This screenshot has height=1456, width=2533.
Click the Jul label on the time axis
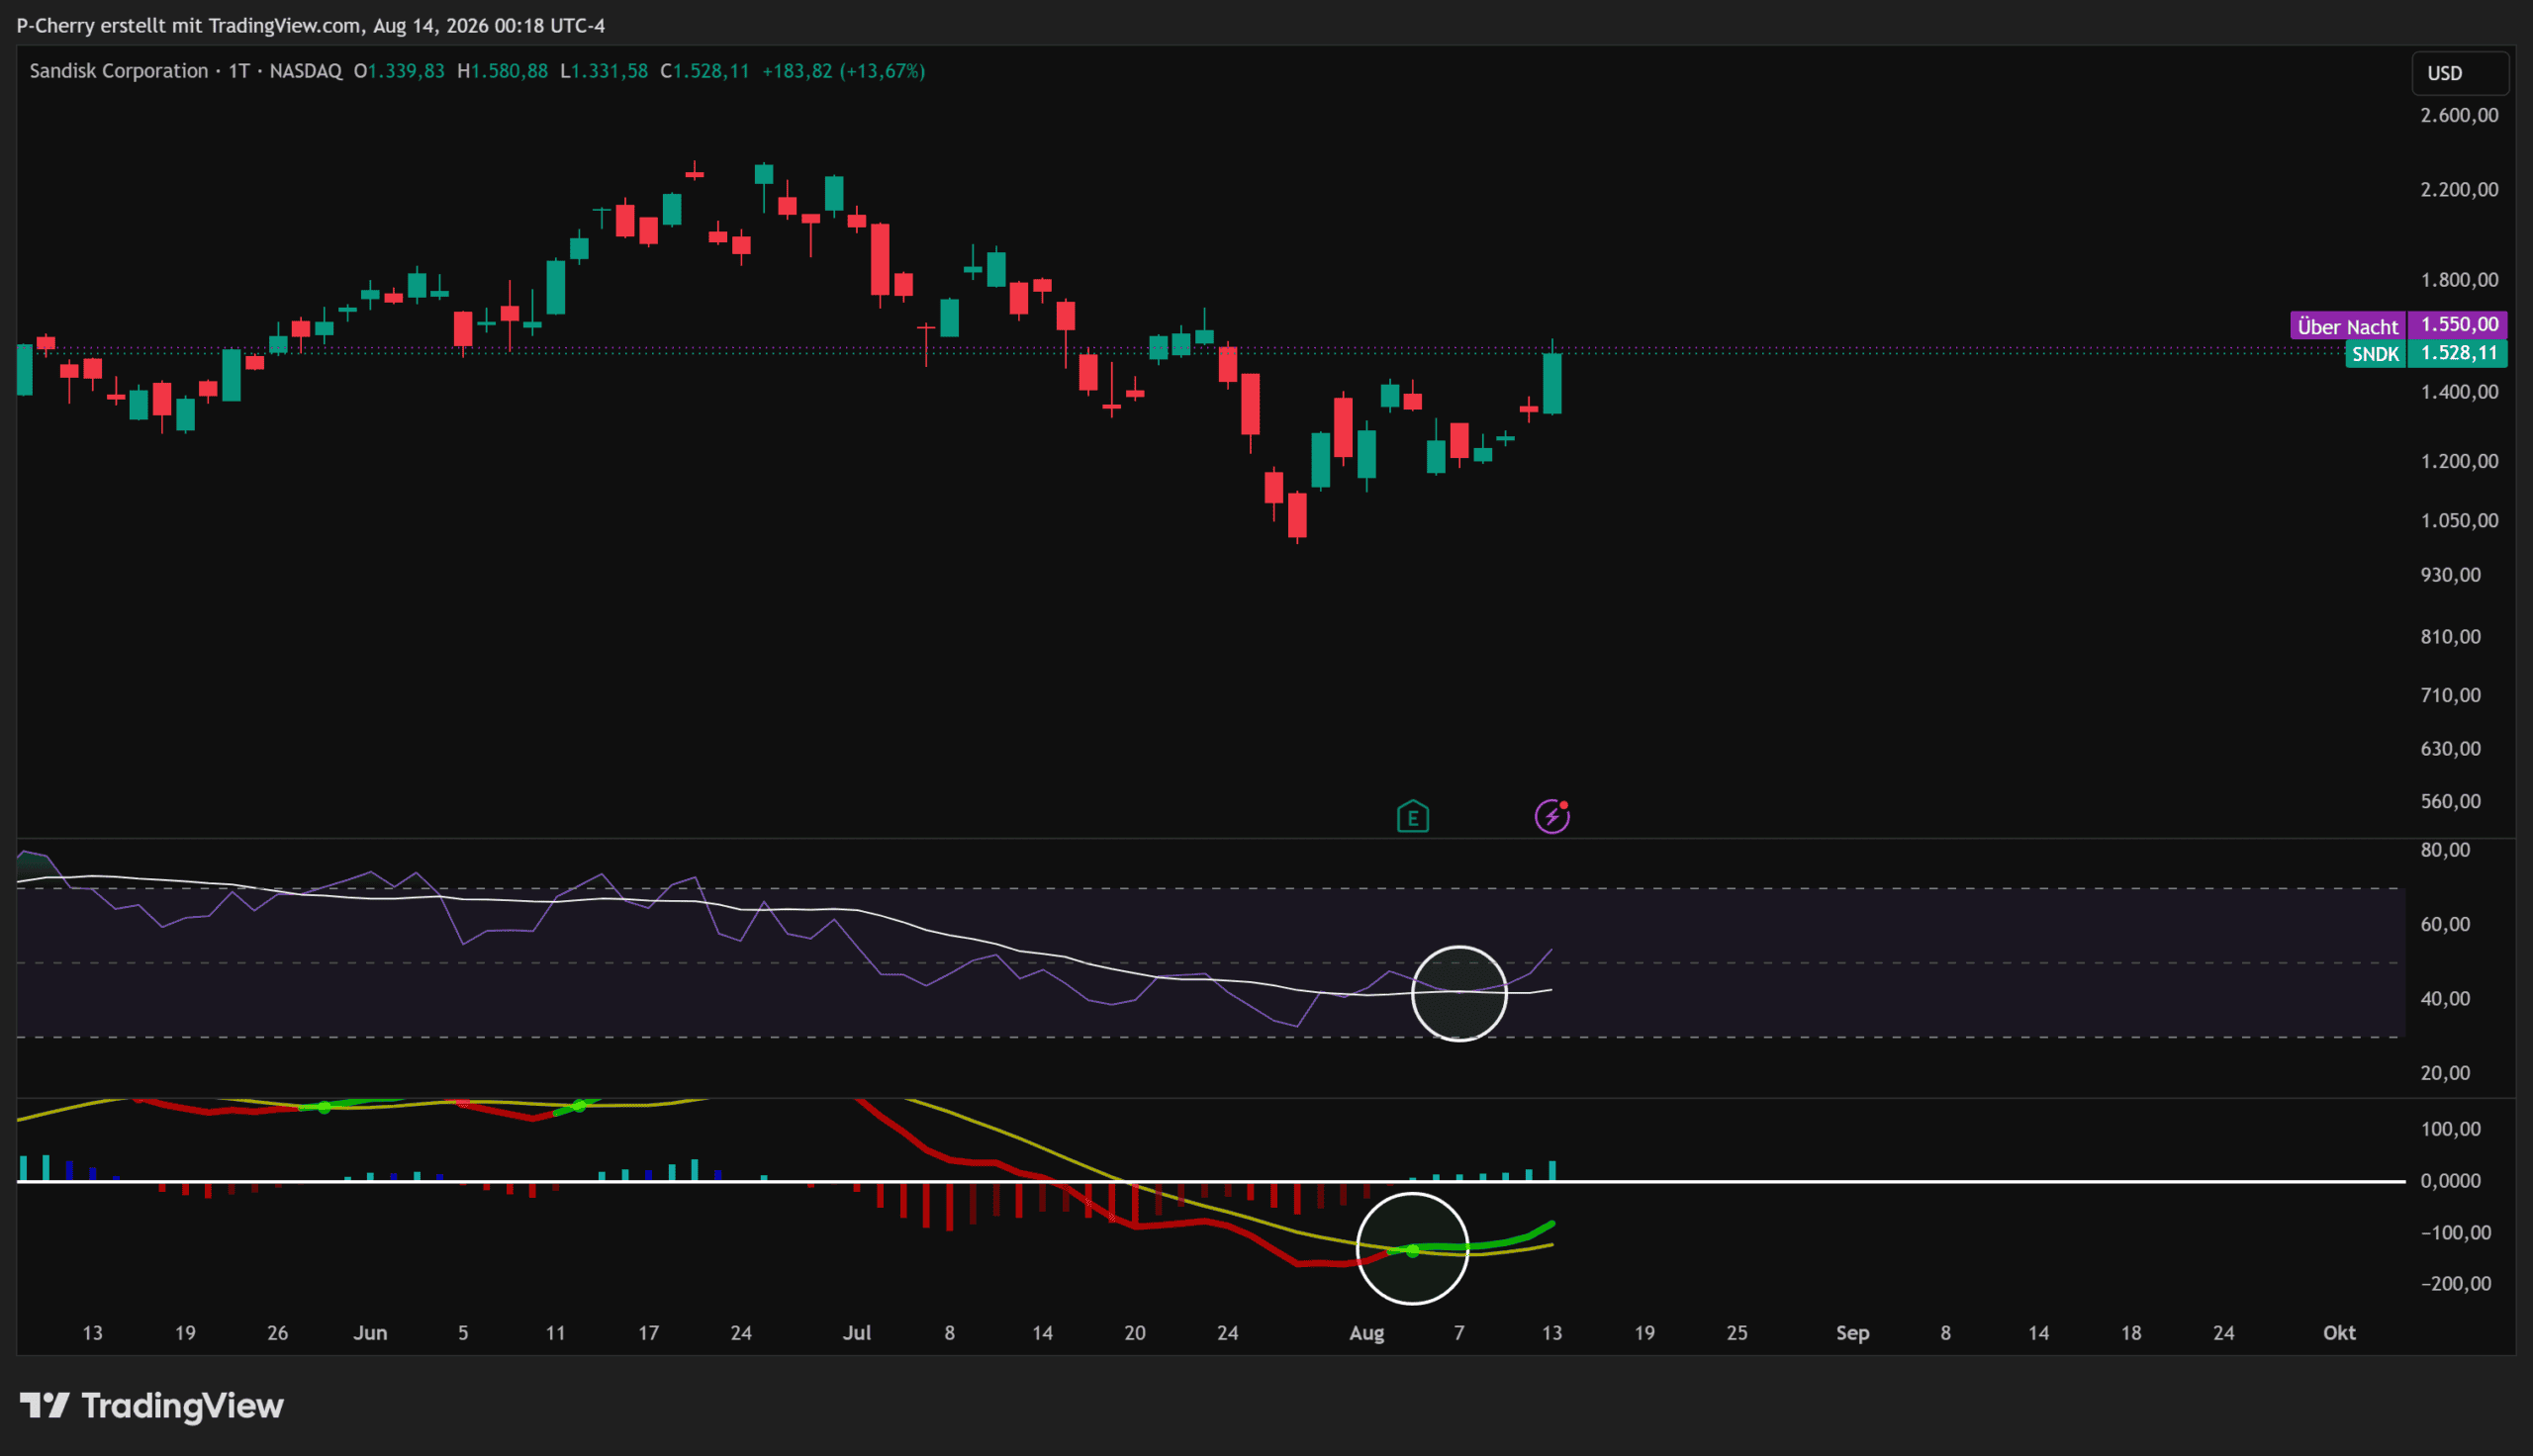coord(857,1333)
